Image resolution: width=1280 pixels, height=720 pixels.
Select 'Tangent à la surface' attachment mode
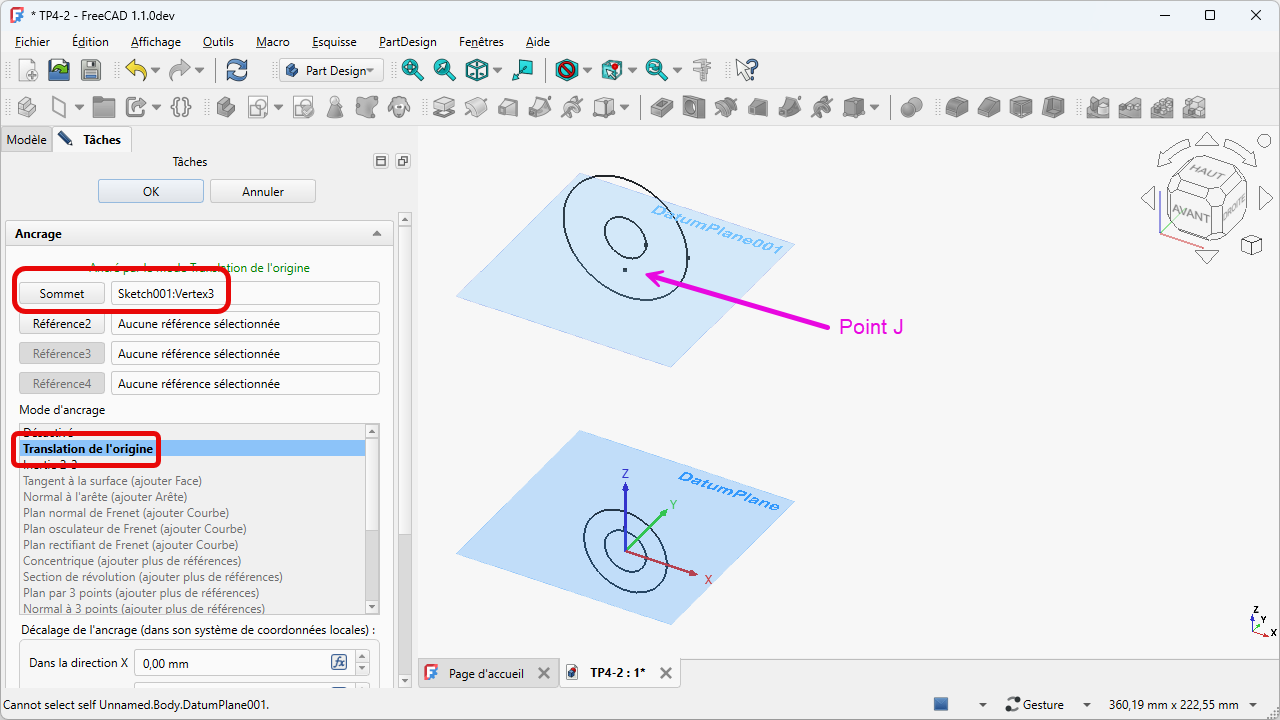(112, 481)
